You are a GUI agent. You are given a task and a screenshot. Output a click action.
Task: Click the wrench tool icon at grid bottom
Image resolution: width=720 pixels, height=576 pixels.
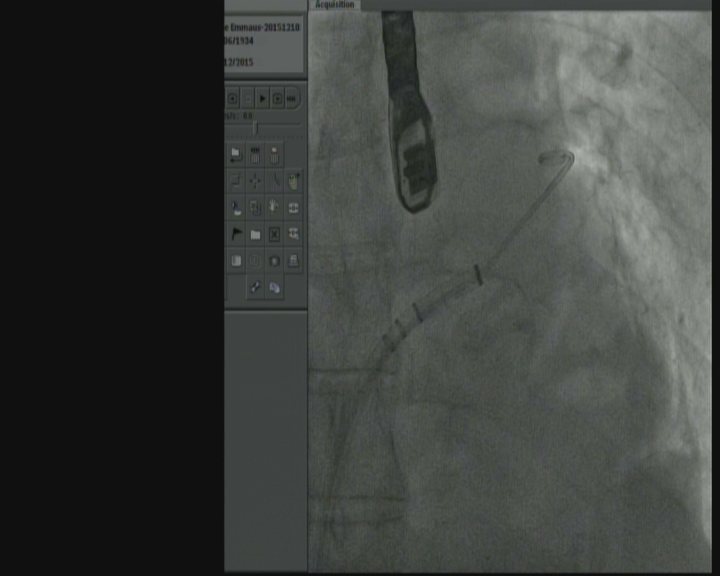pos(255,287)
